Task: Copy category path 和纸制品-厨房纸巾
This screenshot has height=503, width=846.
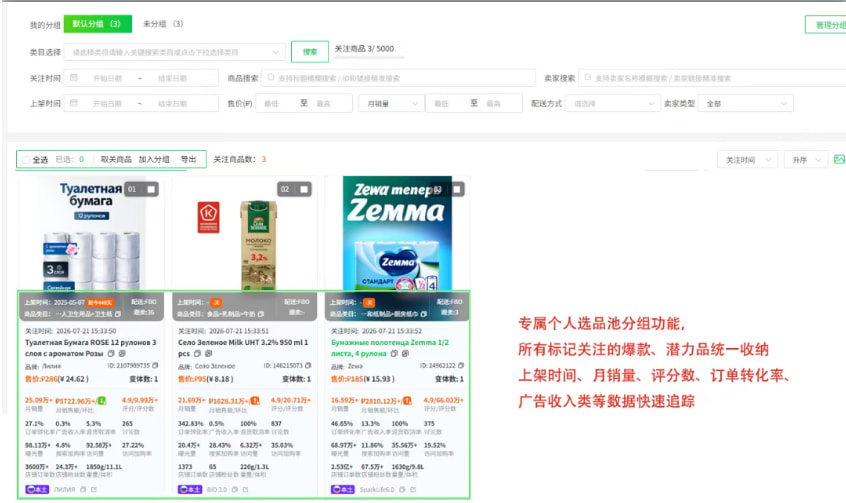Action: point(424,314)
